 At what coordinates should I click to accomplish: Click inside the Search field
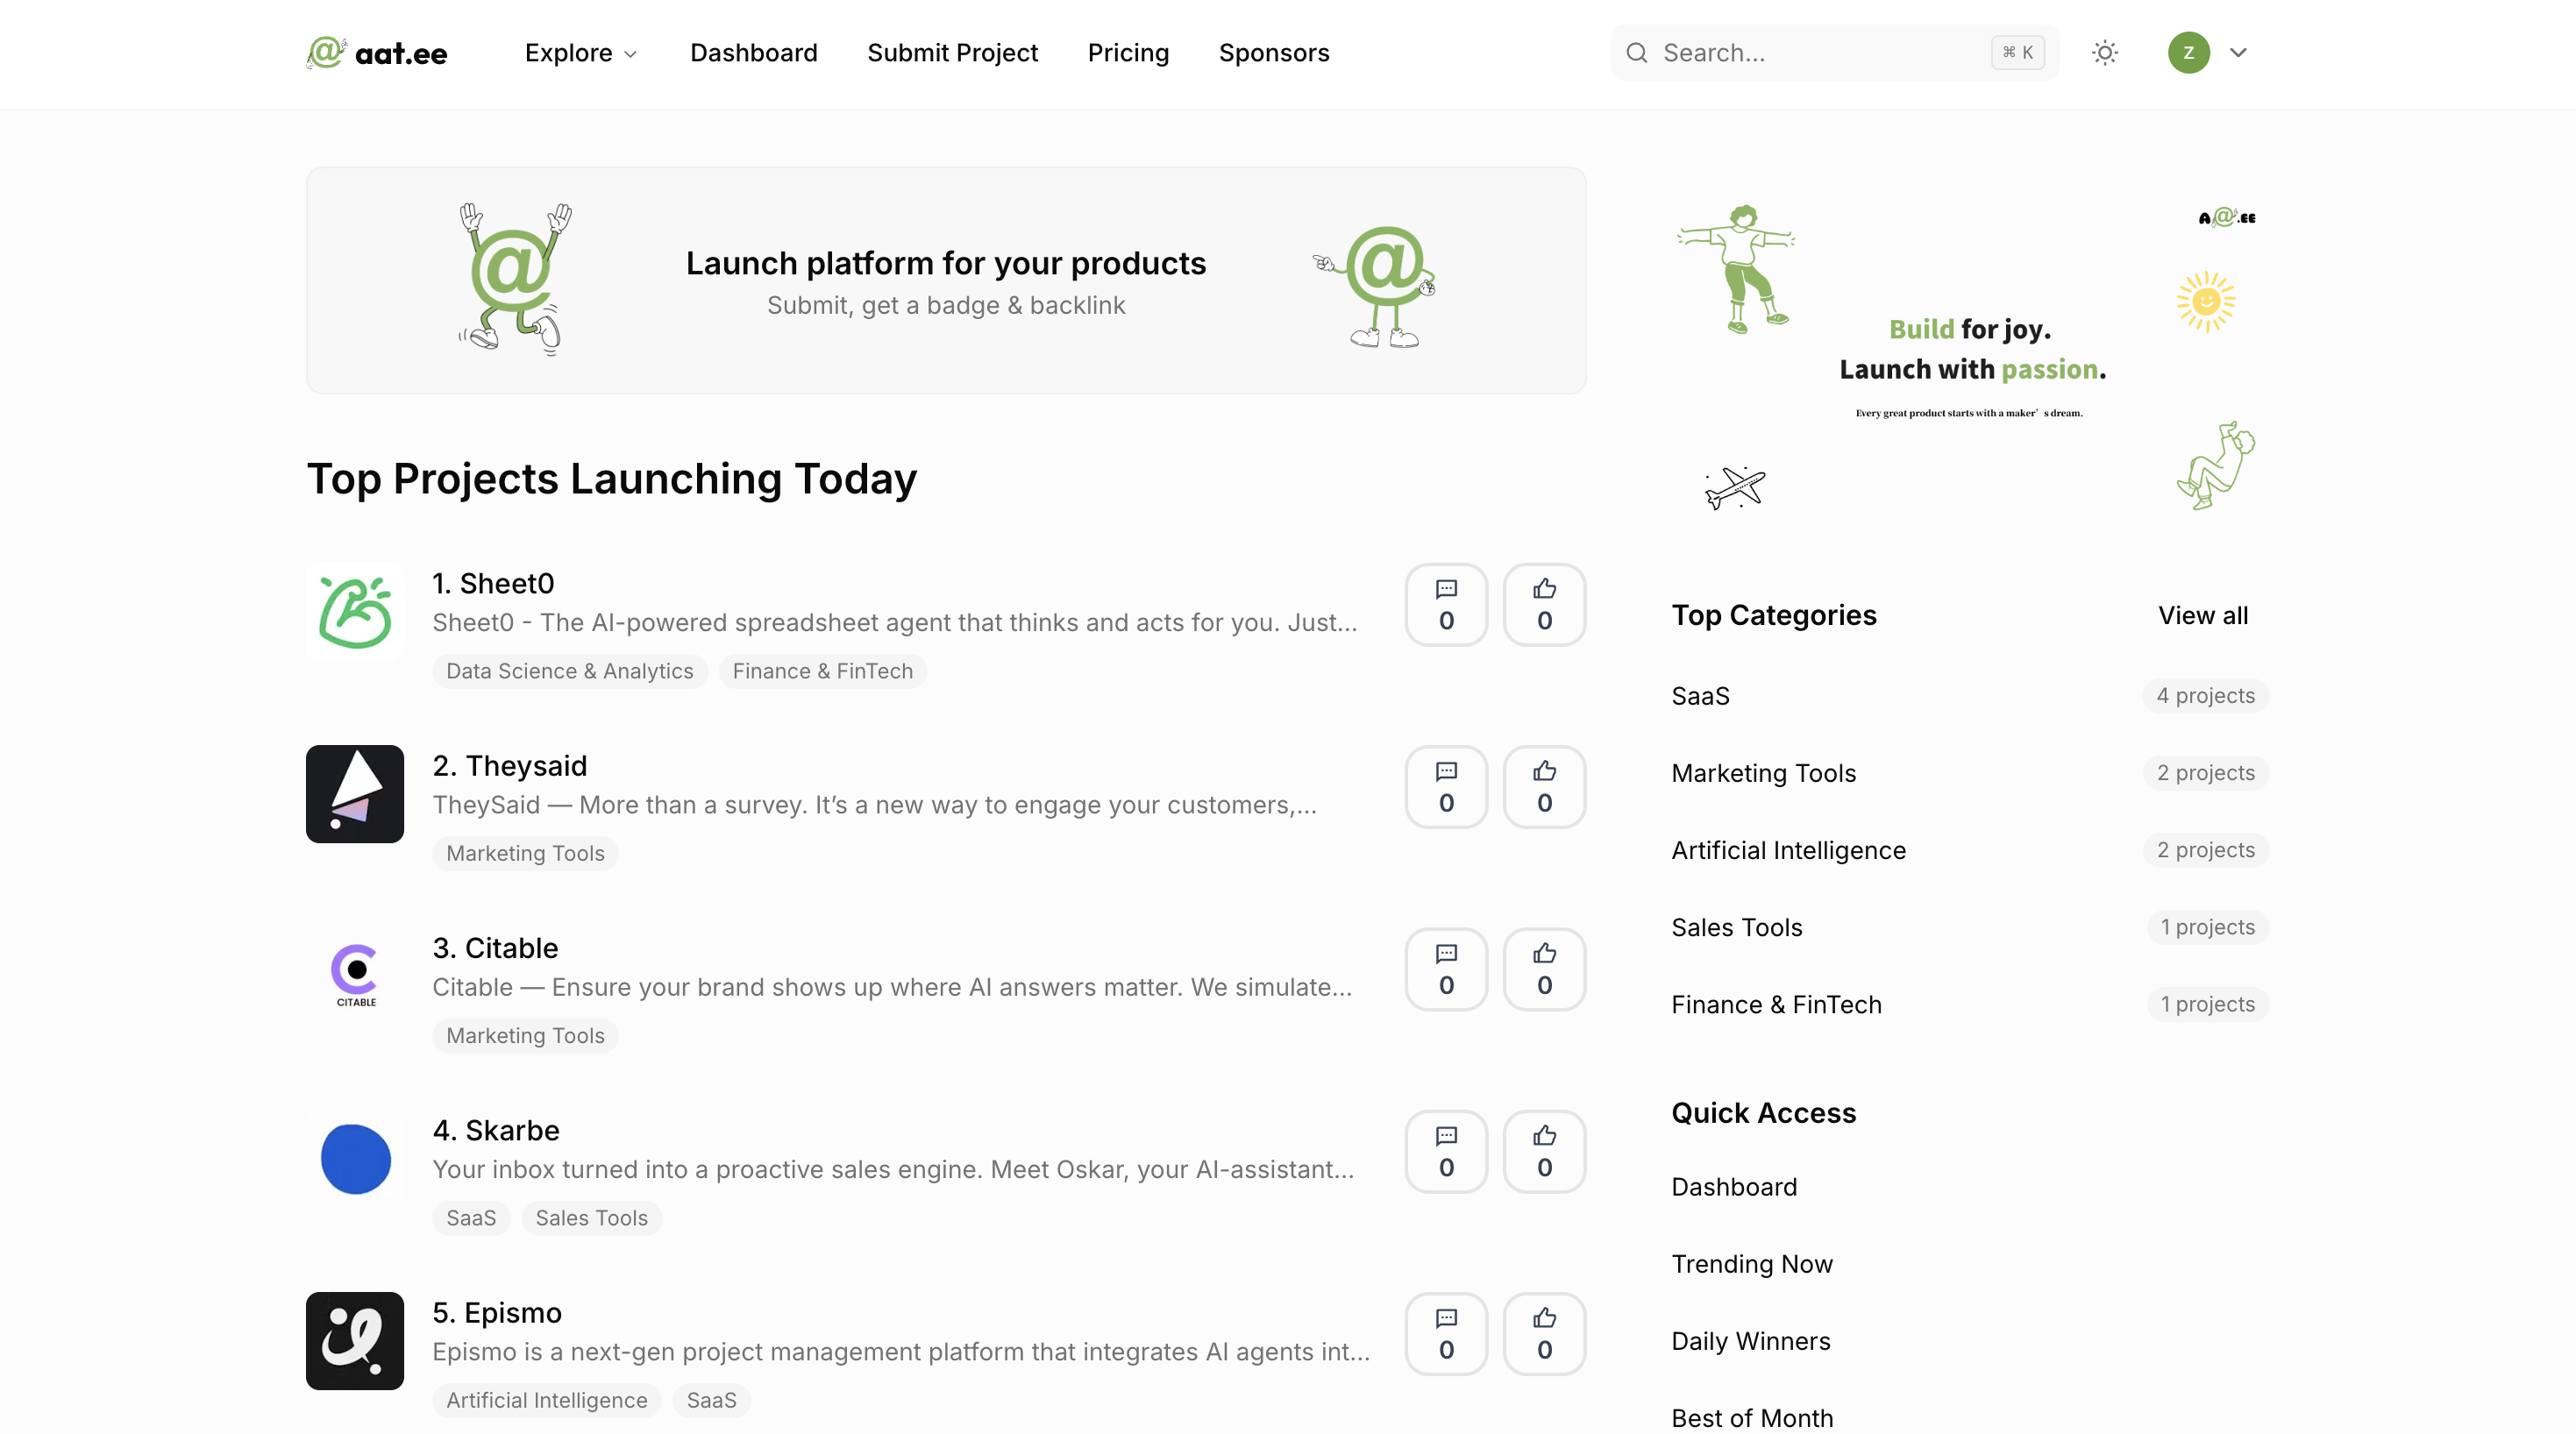pos(1800,52)
